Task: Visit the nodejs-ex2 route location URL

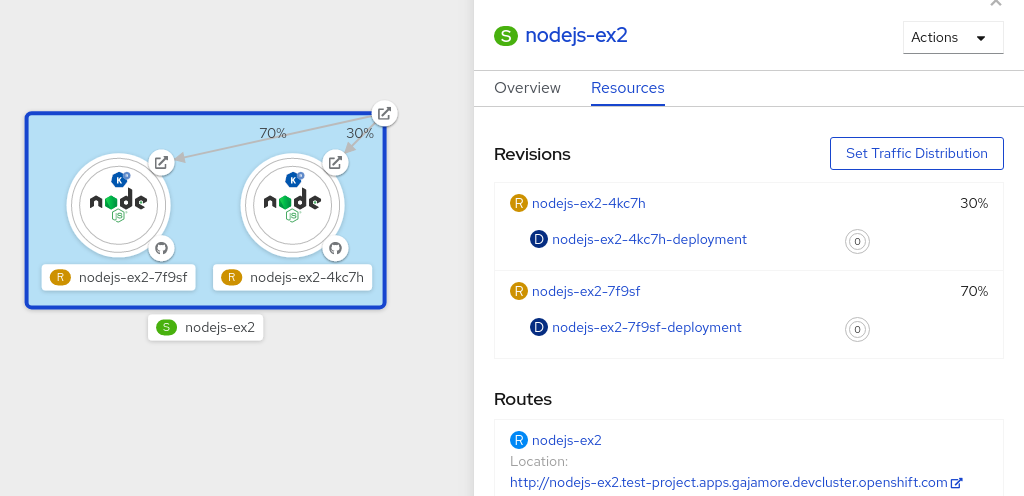Action: tap(728, 482)
